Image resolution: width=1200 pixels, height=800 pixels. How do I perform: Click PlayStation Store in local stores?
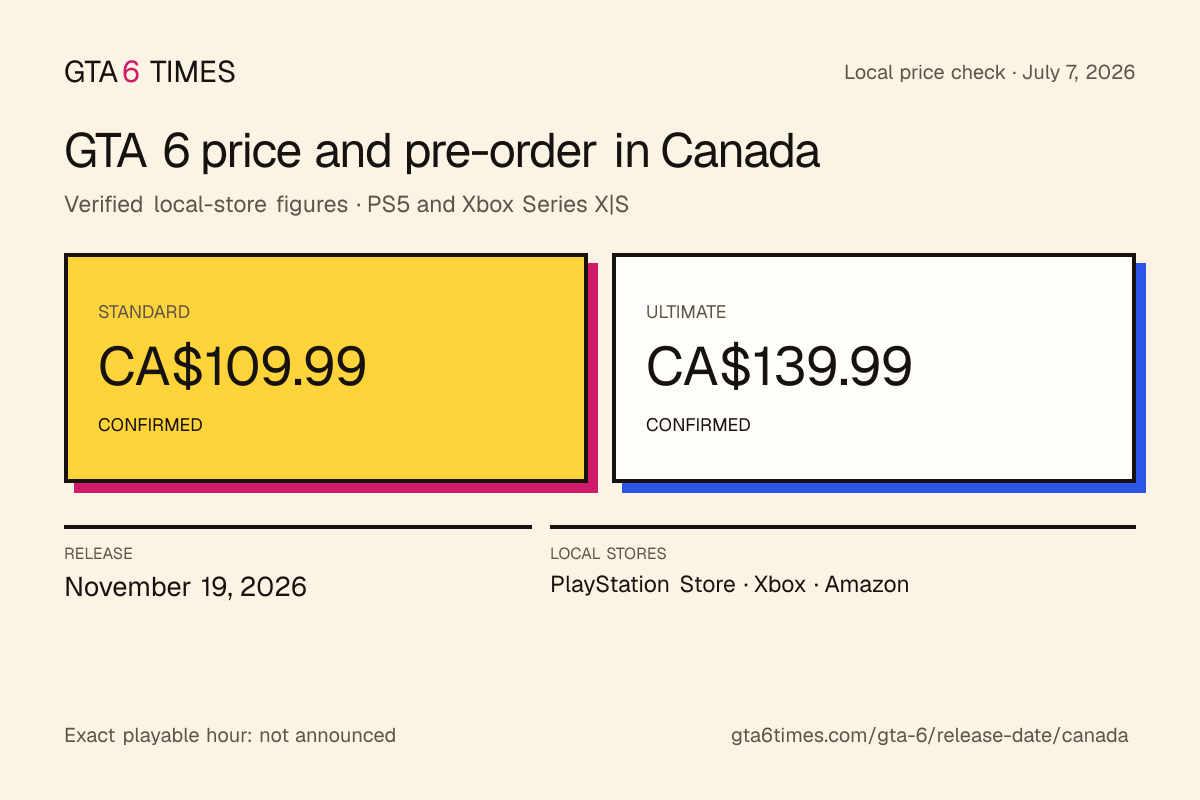pos(643,584)
